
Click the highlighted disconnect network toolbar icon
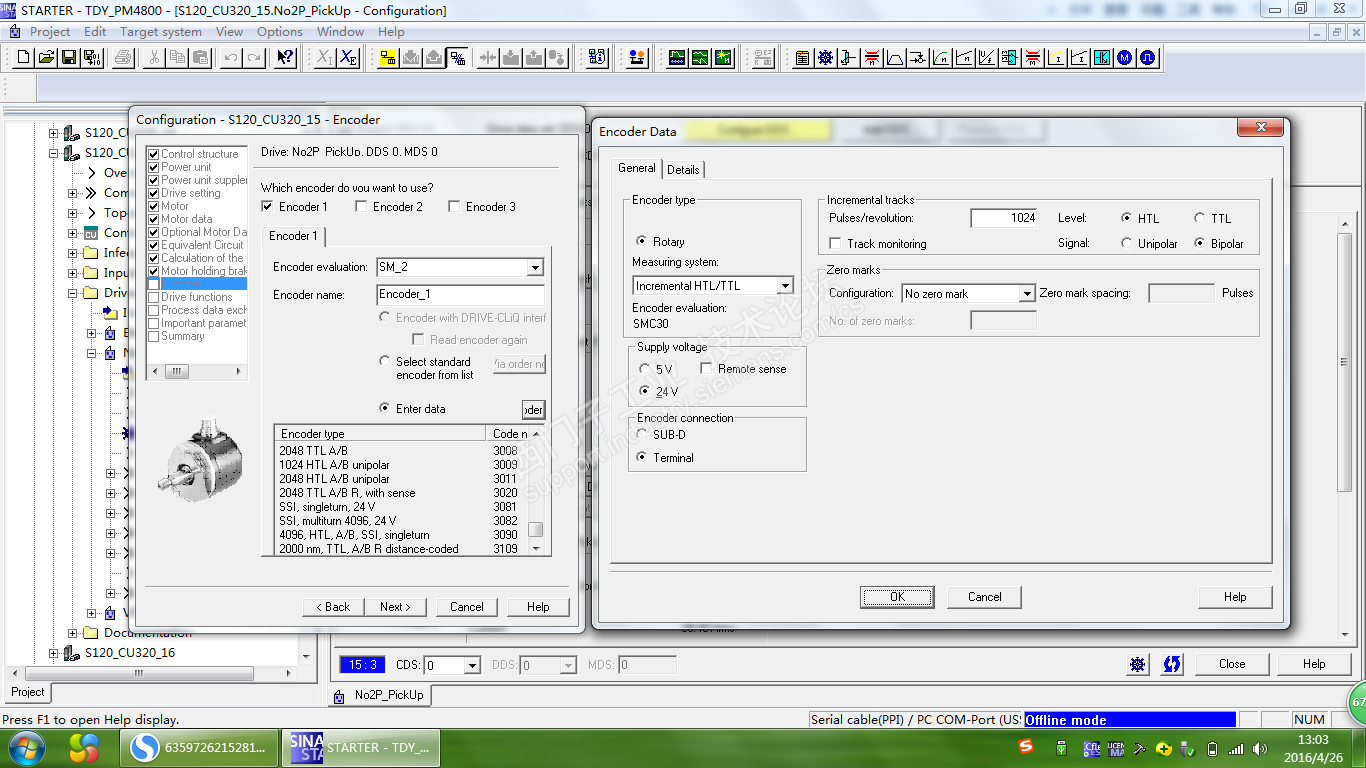(x=457, y=58)
